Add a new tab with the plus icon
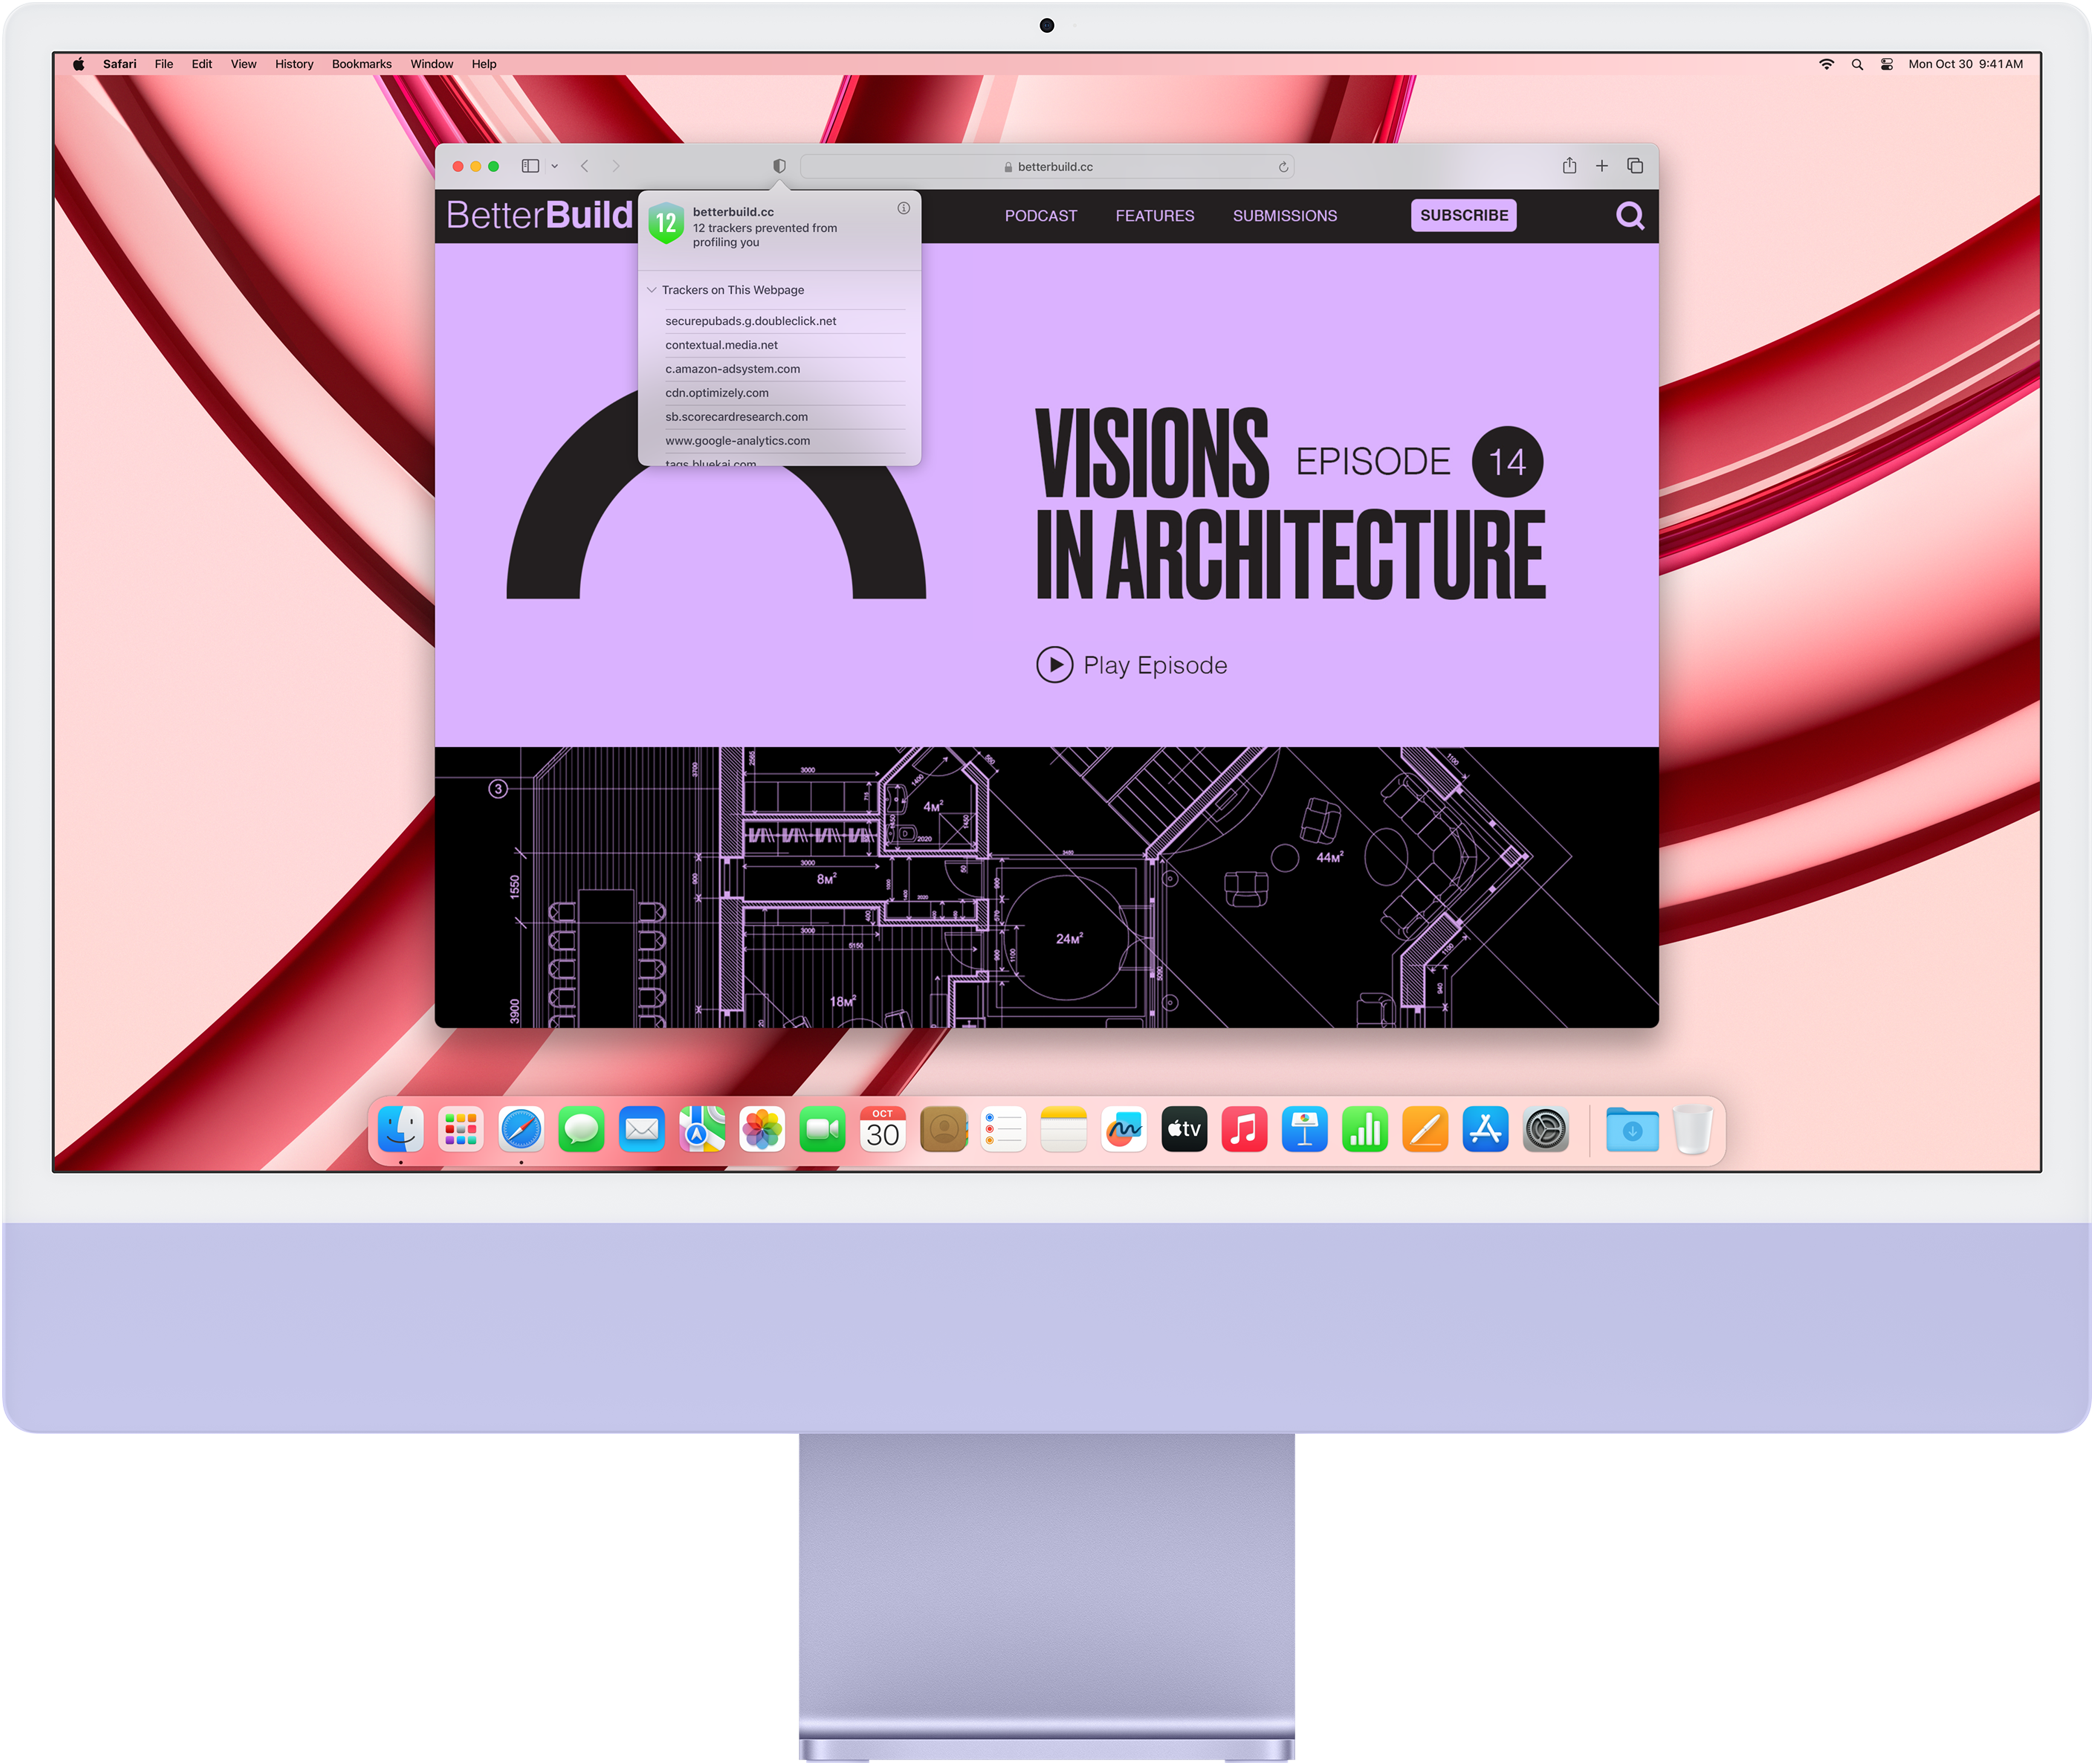 click(x=1602, y=166)
